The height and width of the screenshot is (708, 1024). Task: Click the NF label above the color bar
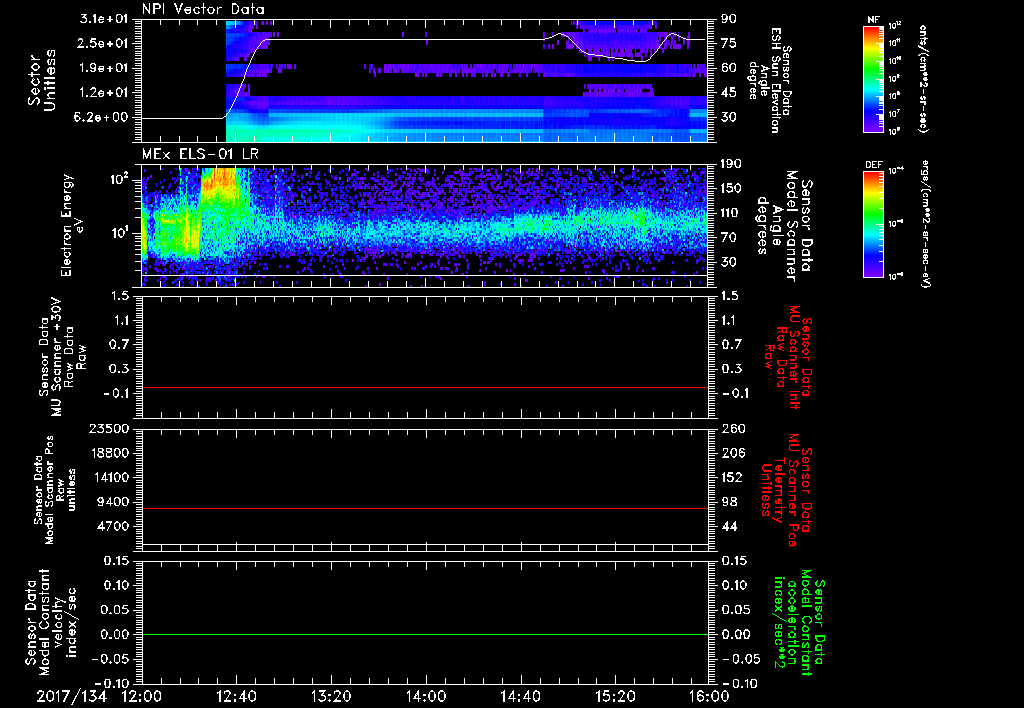(x=873, y=20)
